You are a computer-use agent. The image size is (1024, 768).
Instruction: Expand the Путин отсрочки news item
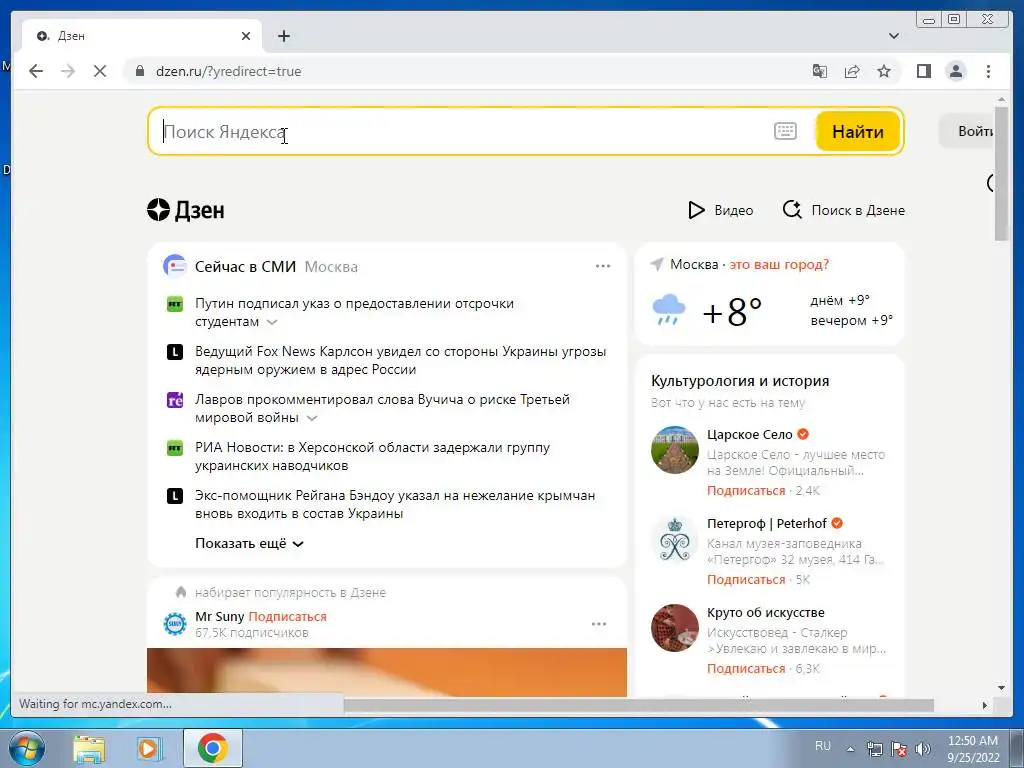click(272, 322)
